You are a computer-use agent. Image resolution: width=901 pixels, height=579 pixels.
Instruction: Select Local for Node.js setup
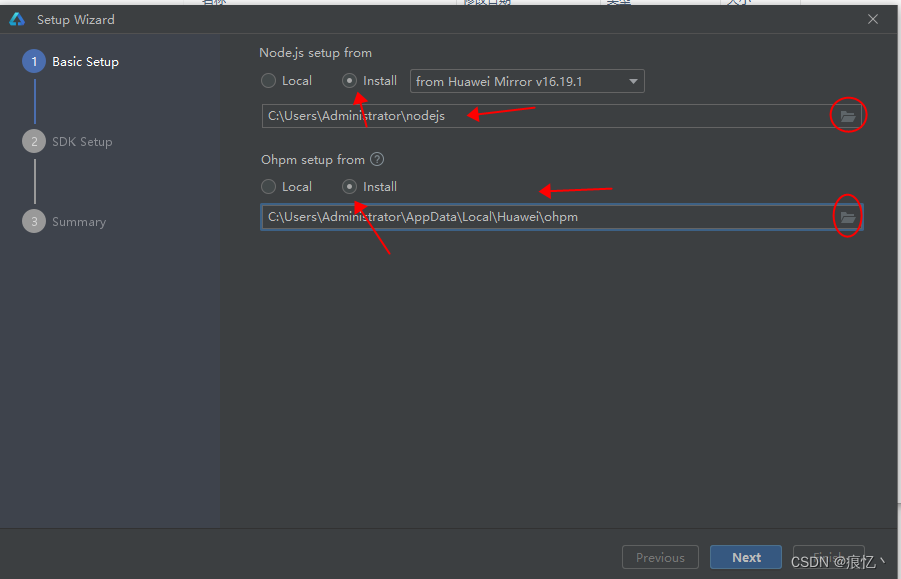[x=268, y=81]
